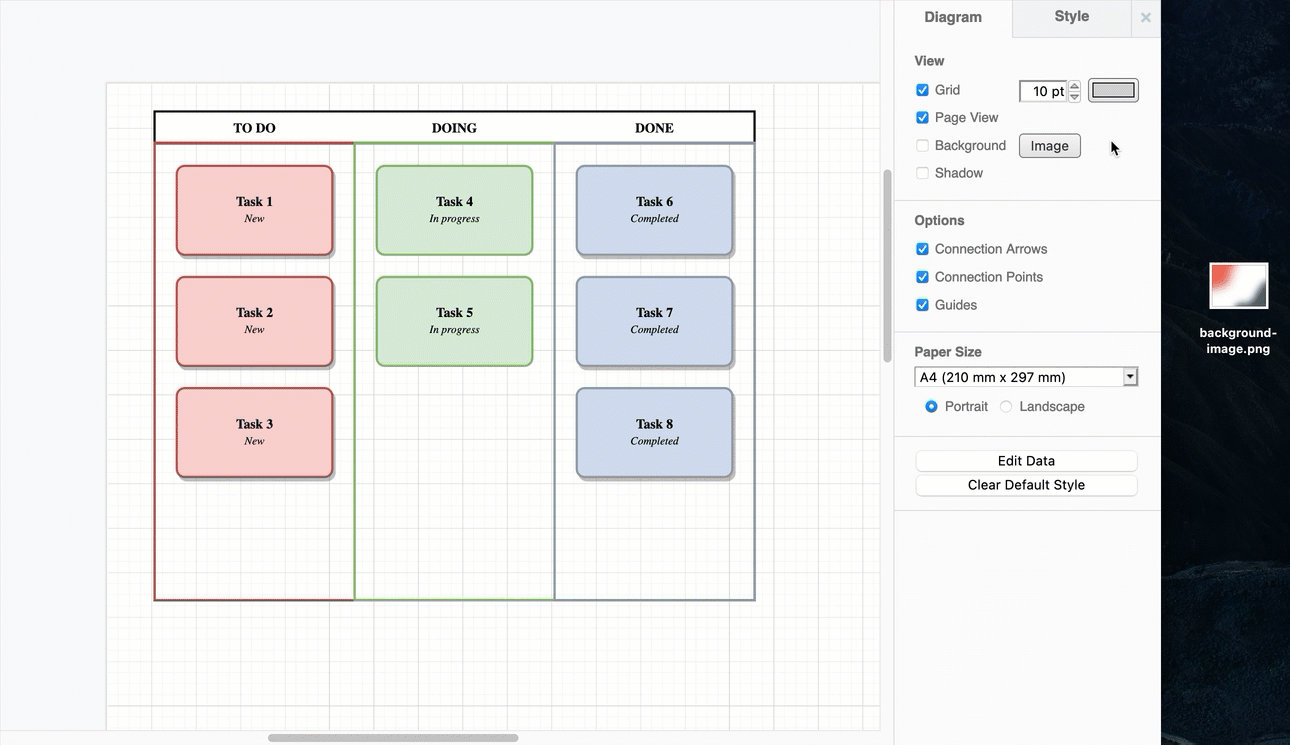Disable Connection Points
This screenshot has height=745, width=1290.
tap(922, 276)
